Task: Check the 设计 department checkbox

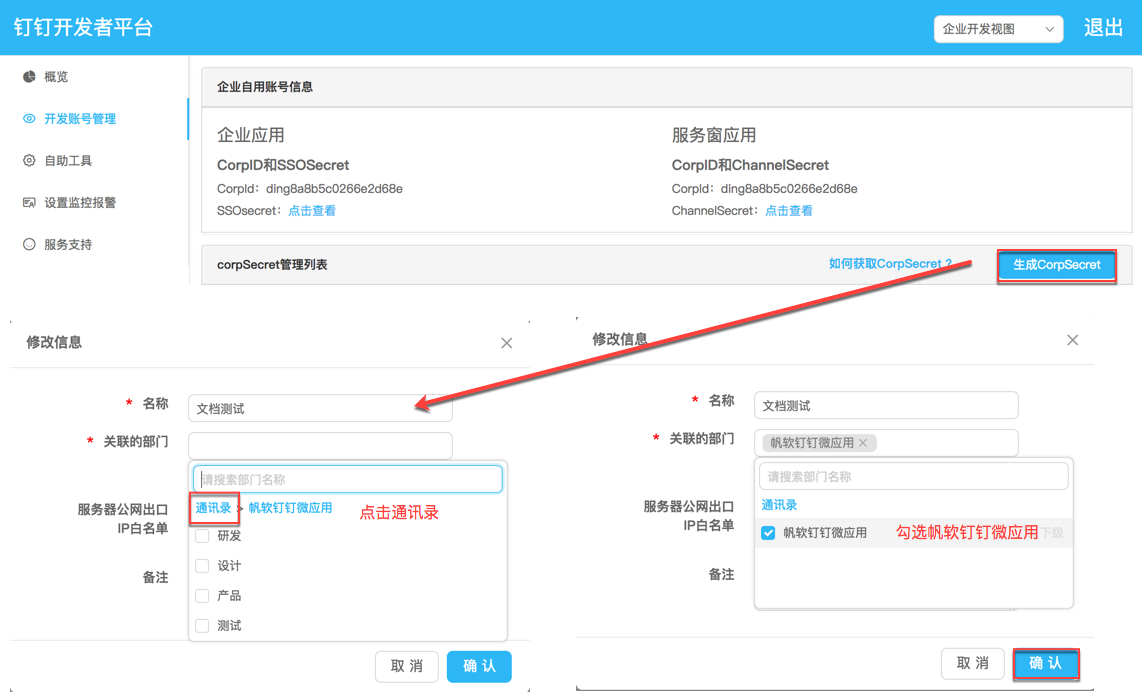Action: click(202, 566)
